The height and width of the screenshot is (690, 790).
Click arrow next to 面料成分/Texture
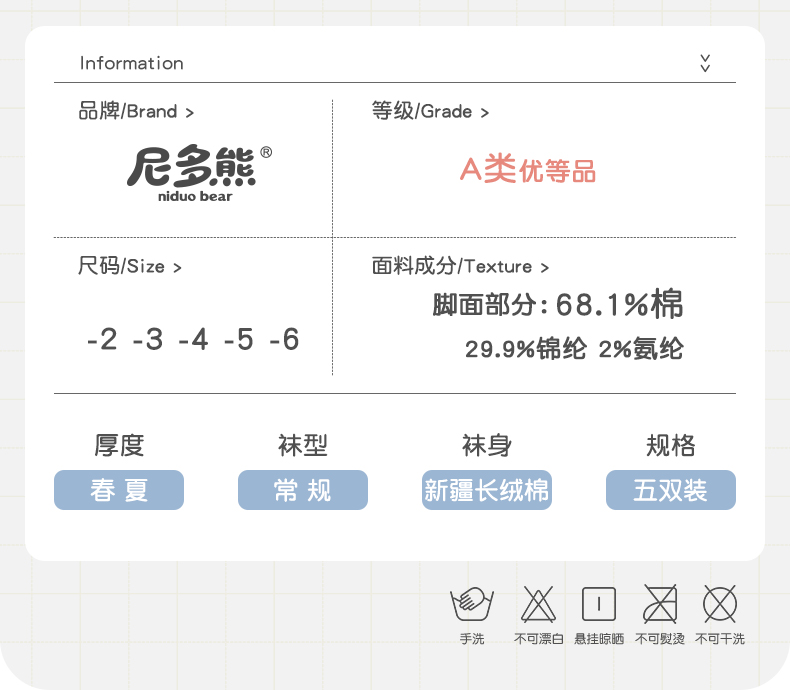coord(544,268)
